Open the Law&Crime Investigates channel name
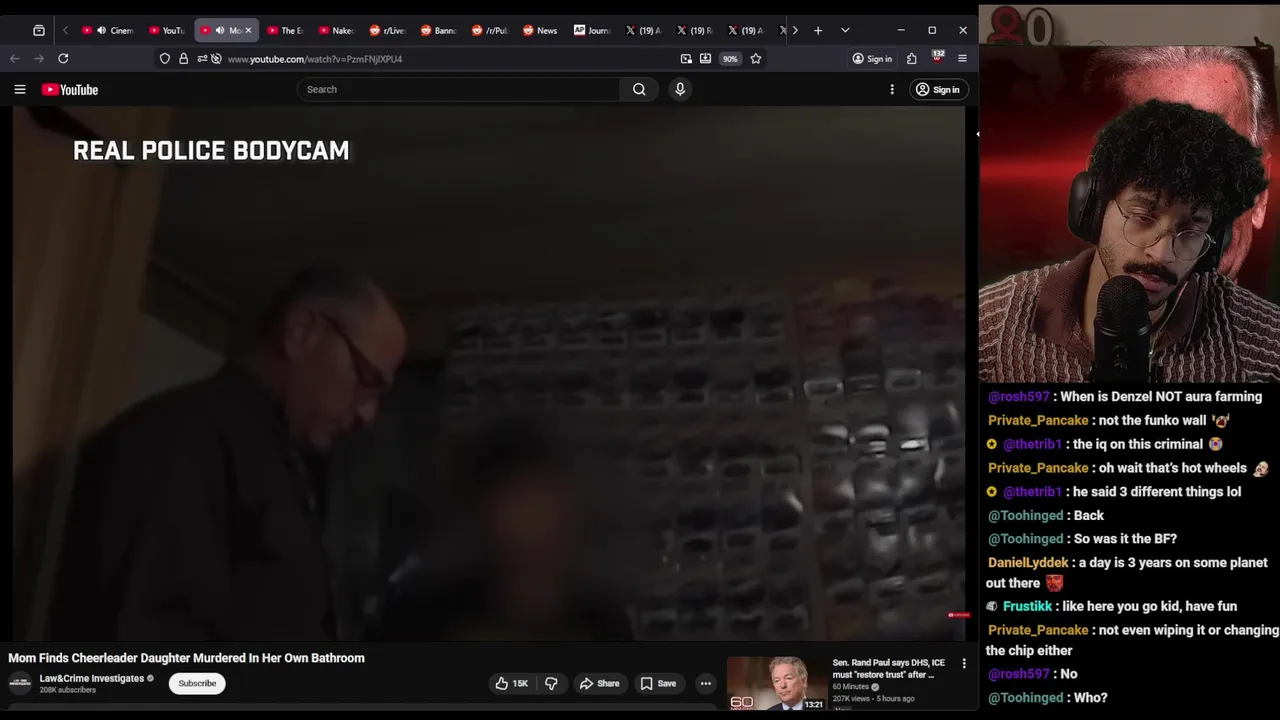Viewport: 1280px width, 720px height. pyautogui.click(x=92, y=678)
